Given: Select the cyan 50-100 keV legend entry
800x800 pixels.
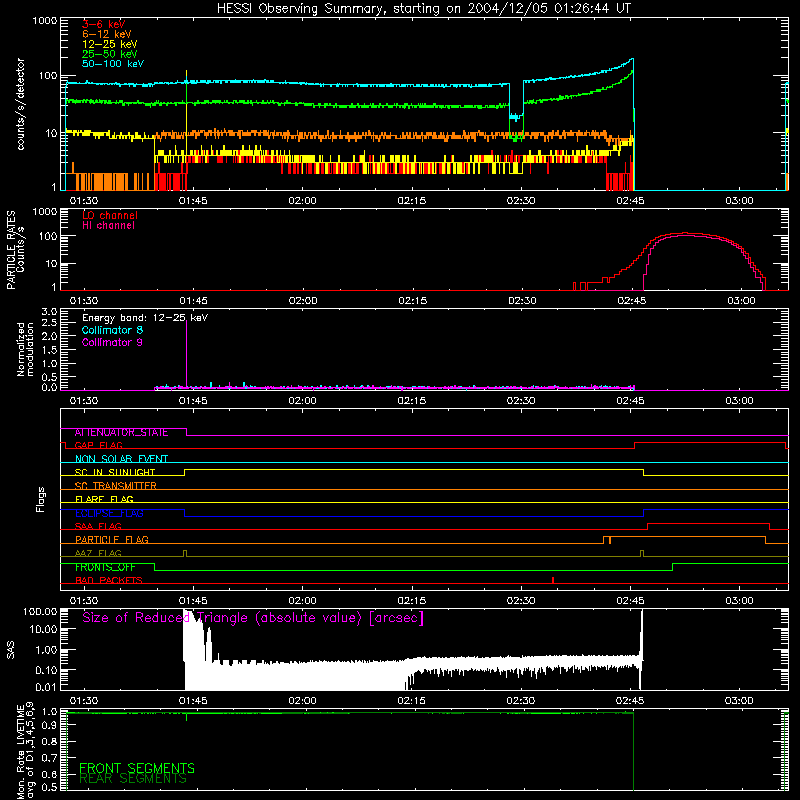Looking at the screenshot, I should tap(113, 64).
